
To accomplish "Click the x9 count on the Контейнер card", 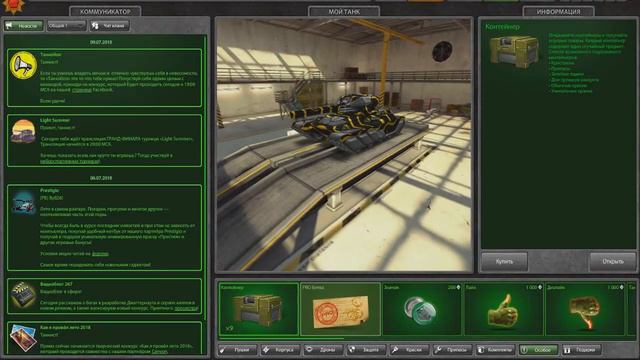I will coord(229,328).
